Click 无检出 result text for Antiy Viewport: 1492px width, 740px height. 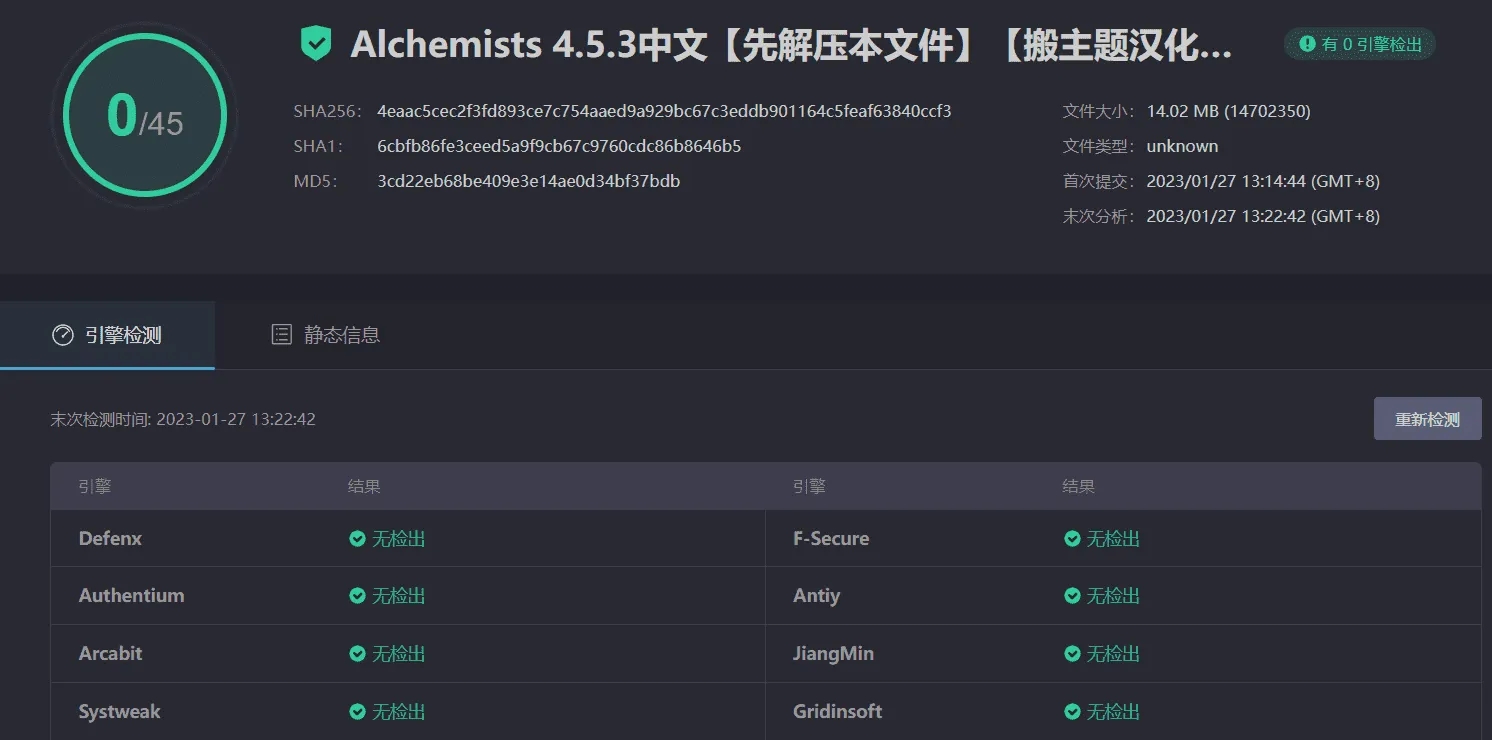1113,596
